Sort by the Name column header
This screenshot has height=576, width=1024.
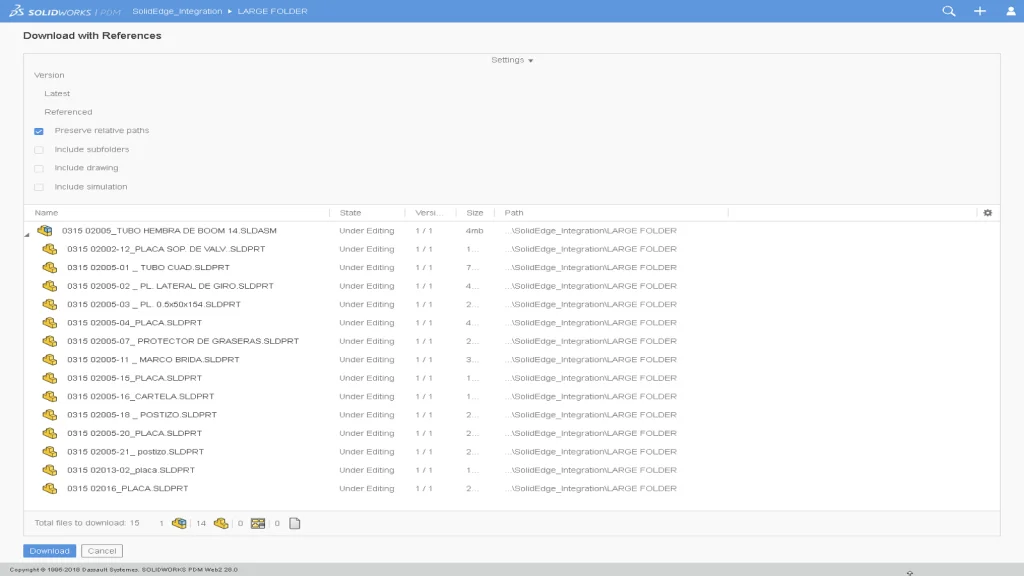(46, 213)
